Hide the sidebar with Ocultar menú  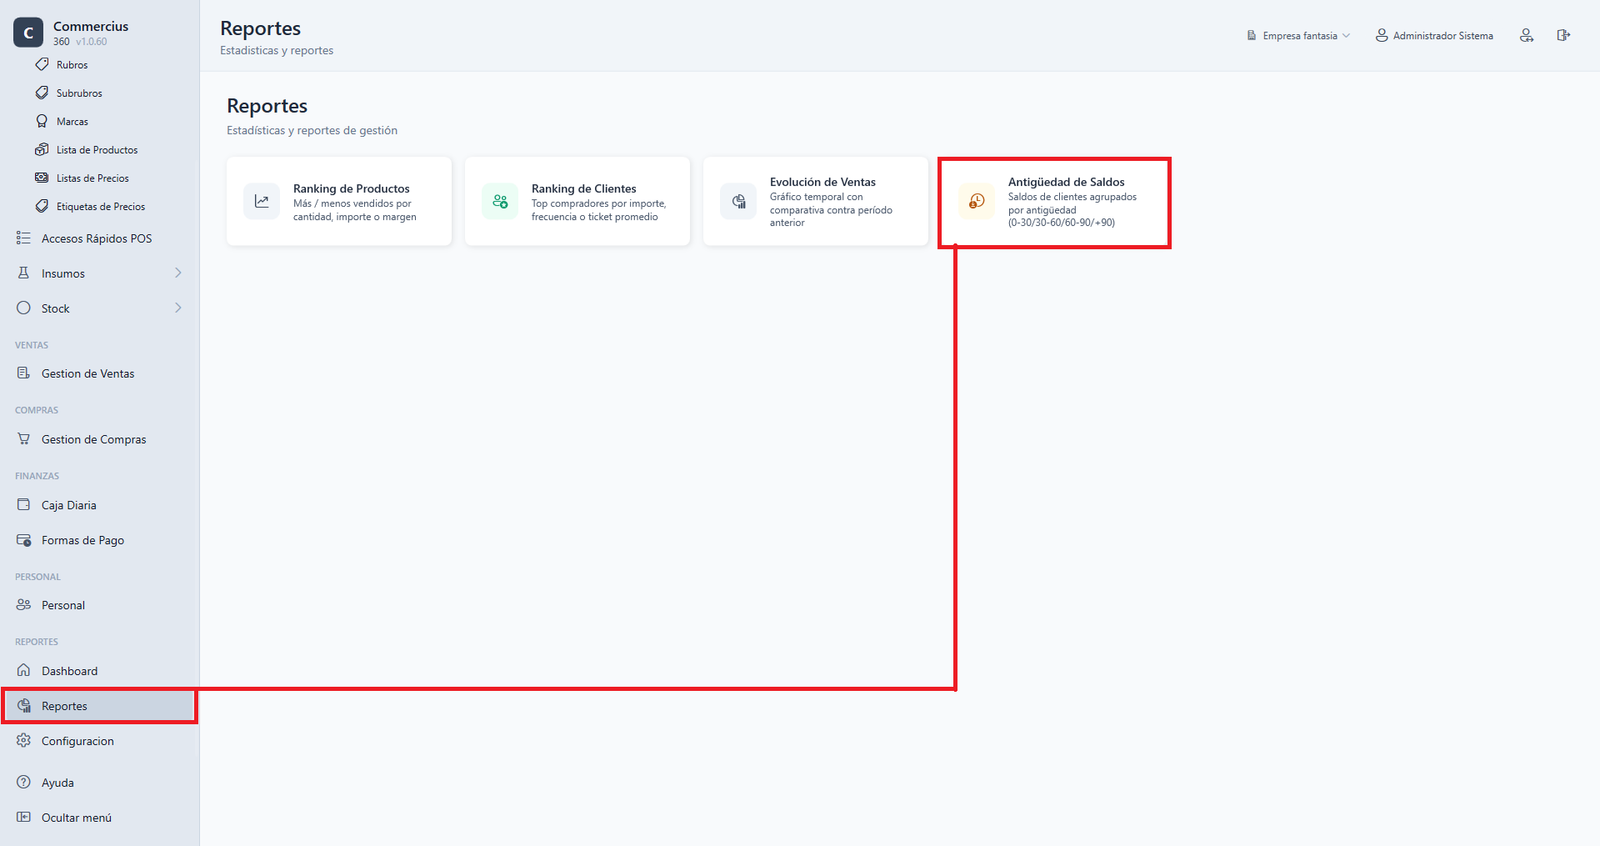(77, 818)
